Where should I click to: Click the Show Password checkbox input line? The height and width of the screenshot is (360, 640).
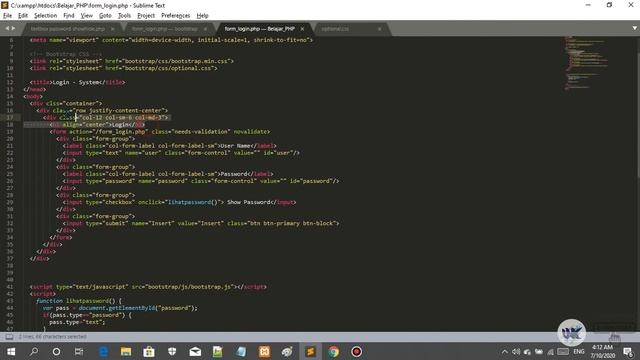[x=180, y=202]
